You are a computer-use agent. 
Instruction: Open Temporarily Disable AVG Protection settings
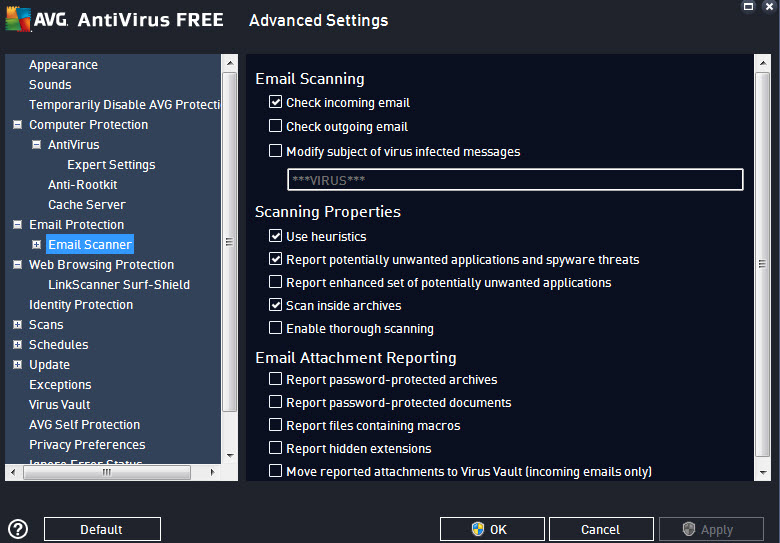(124, 105)
